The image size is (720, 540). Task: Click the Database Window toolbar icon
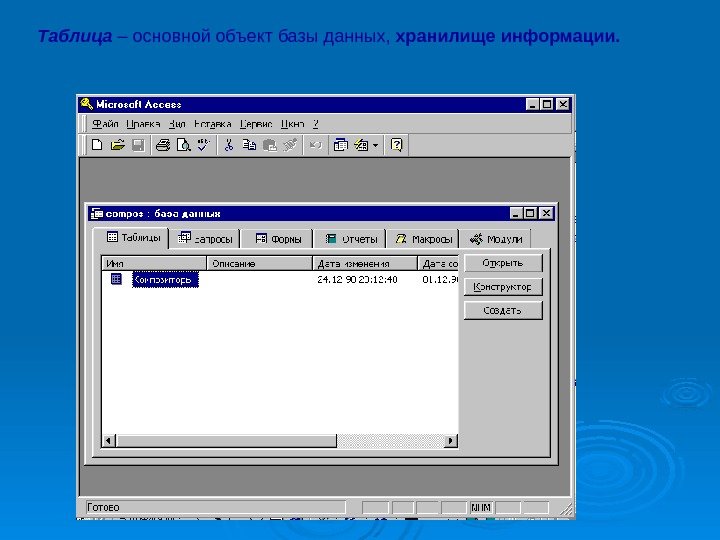click(340, 145)
